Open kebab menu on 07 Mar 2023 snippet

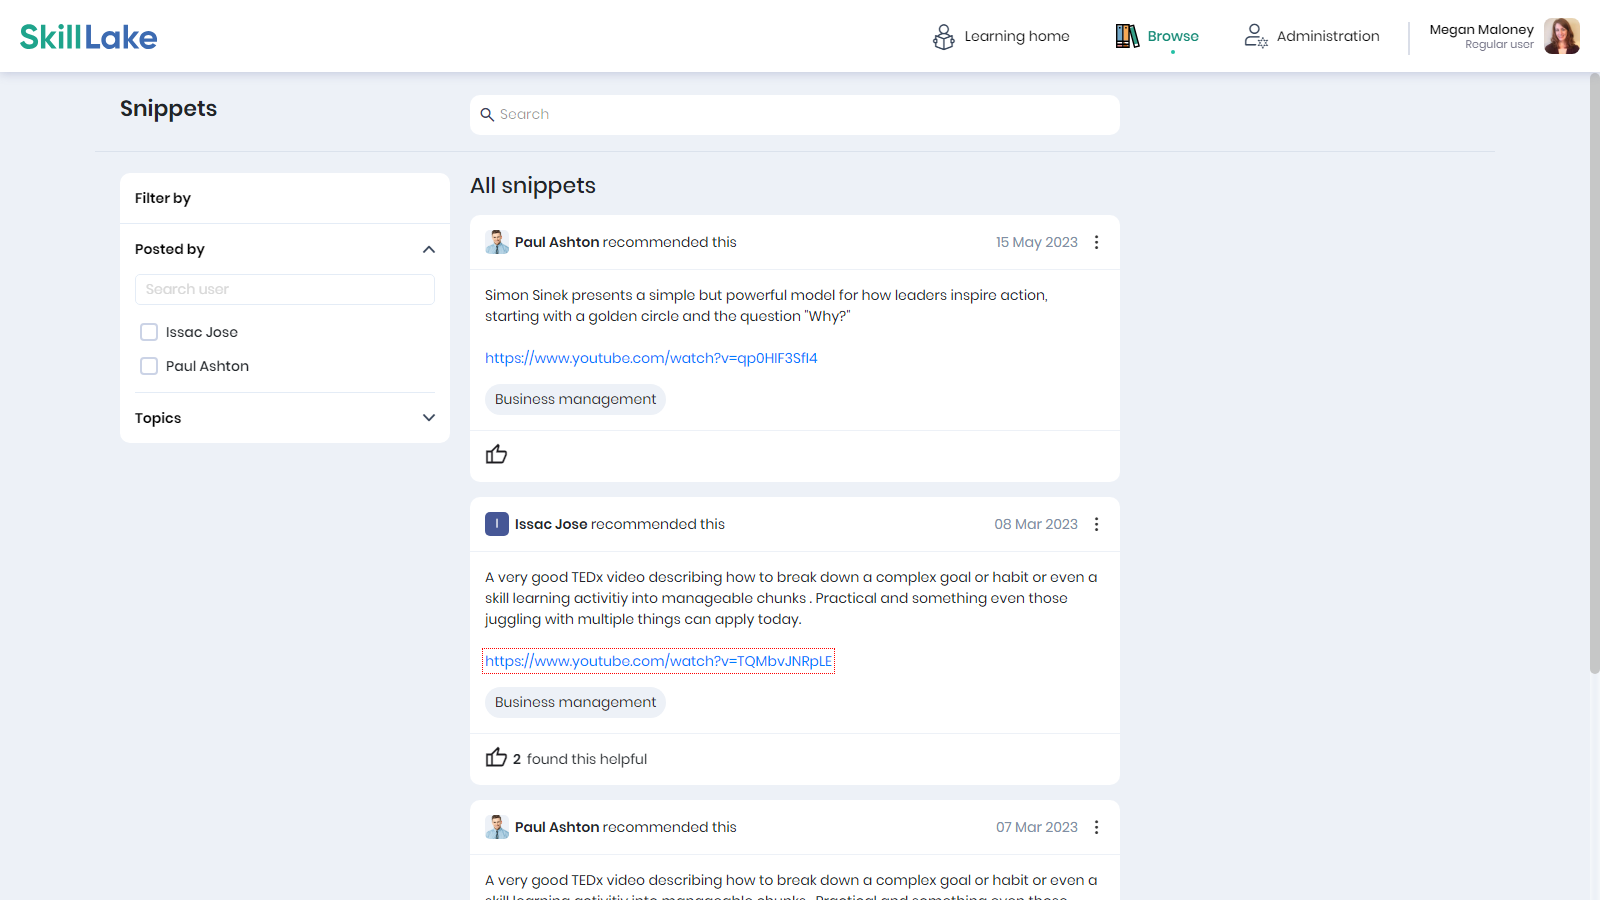click(x=1097, y=828)
